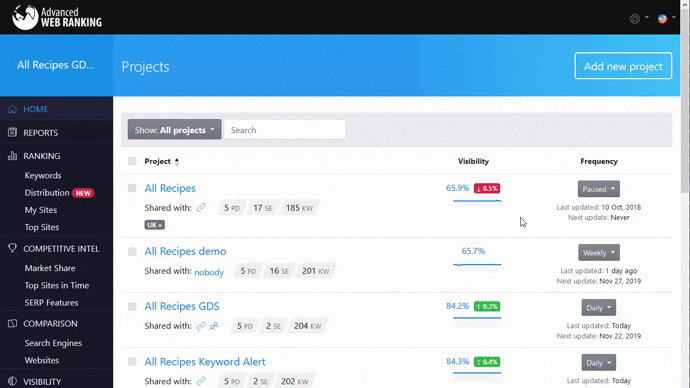Check the All Recipes project checkbox
This screenshot has width=690, height=388.
(x=132, y=188)
